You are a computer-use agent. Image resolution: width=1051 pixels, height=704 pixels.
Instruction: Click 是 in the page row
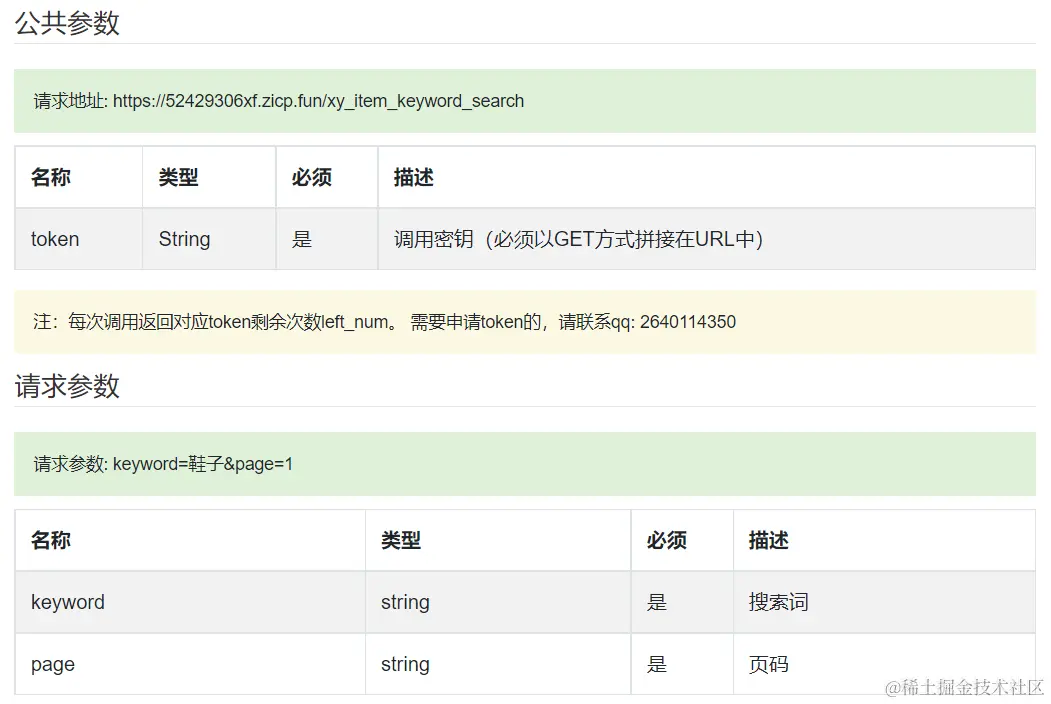click(682, 664)
